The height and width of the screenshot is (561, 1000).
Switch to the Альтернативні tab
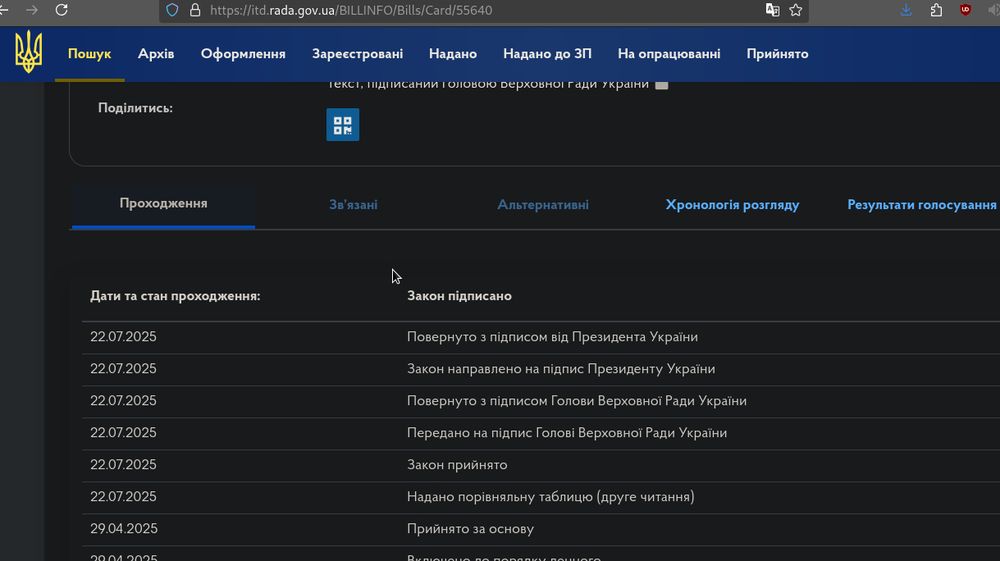543,205
